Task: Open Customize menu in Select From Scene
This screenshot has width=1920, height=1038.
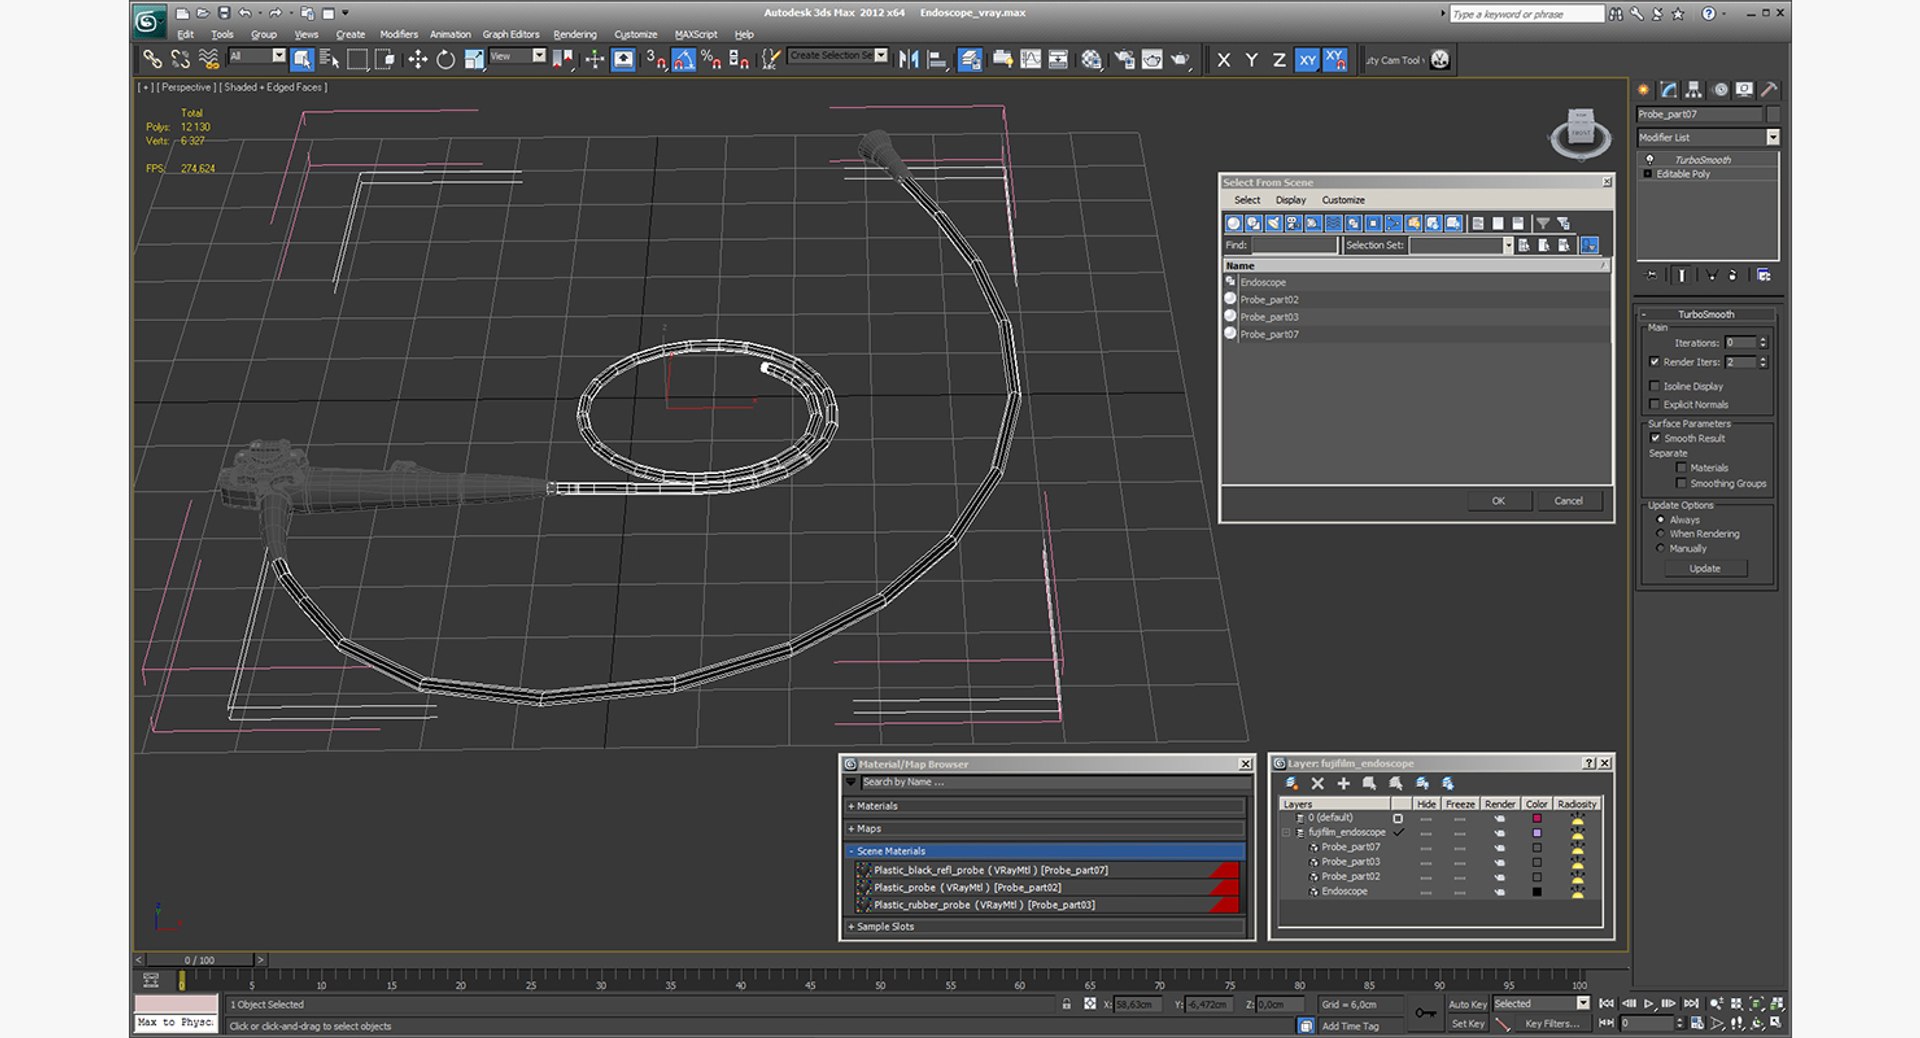Action: [1342, 200]
